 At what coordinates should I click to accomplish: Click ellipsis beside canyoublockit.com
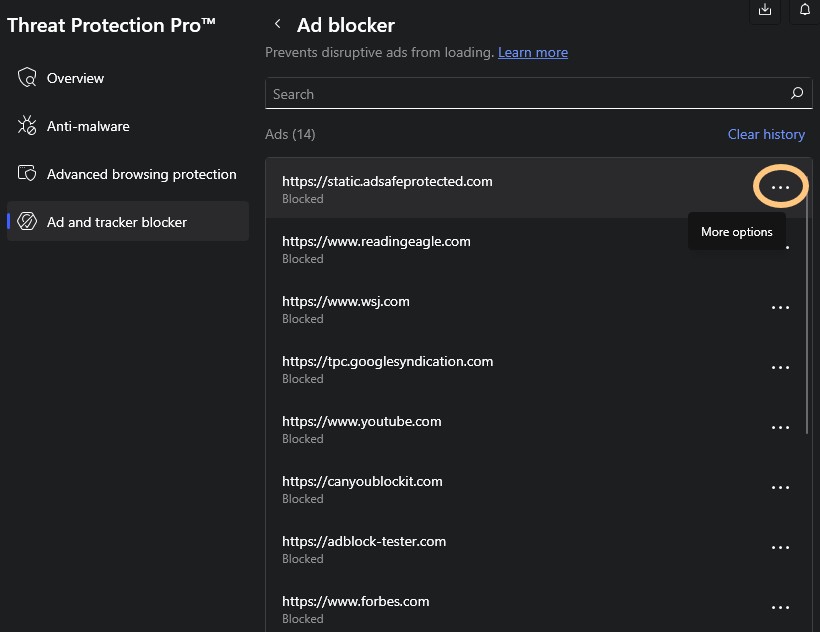[x=780, y=487]
